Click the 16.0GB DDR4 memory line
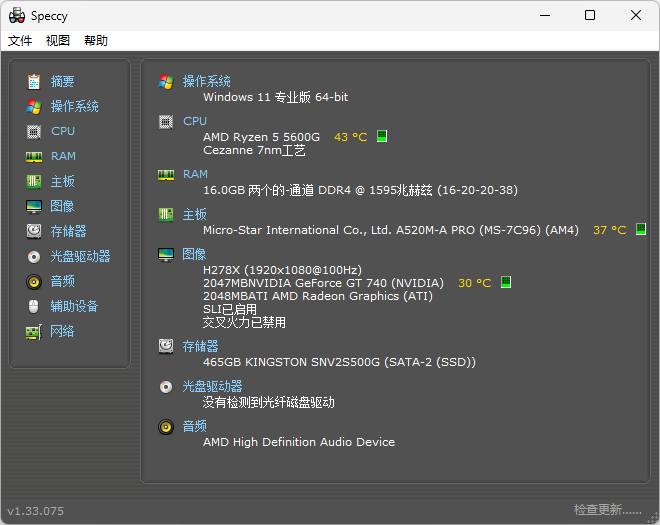The width and height of the screenshot is (660, 525). coord(360,190)
